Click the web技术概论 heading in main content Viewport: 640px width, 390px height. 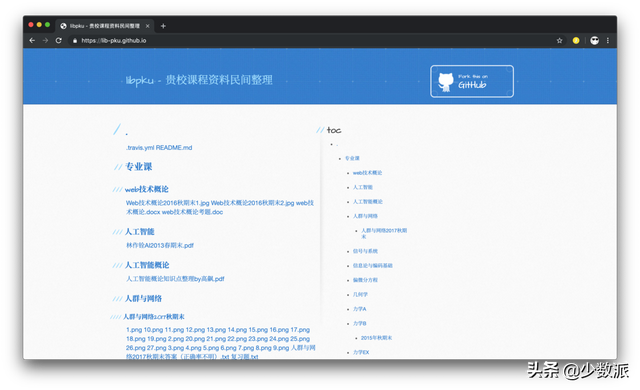[x=147, y=189]
